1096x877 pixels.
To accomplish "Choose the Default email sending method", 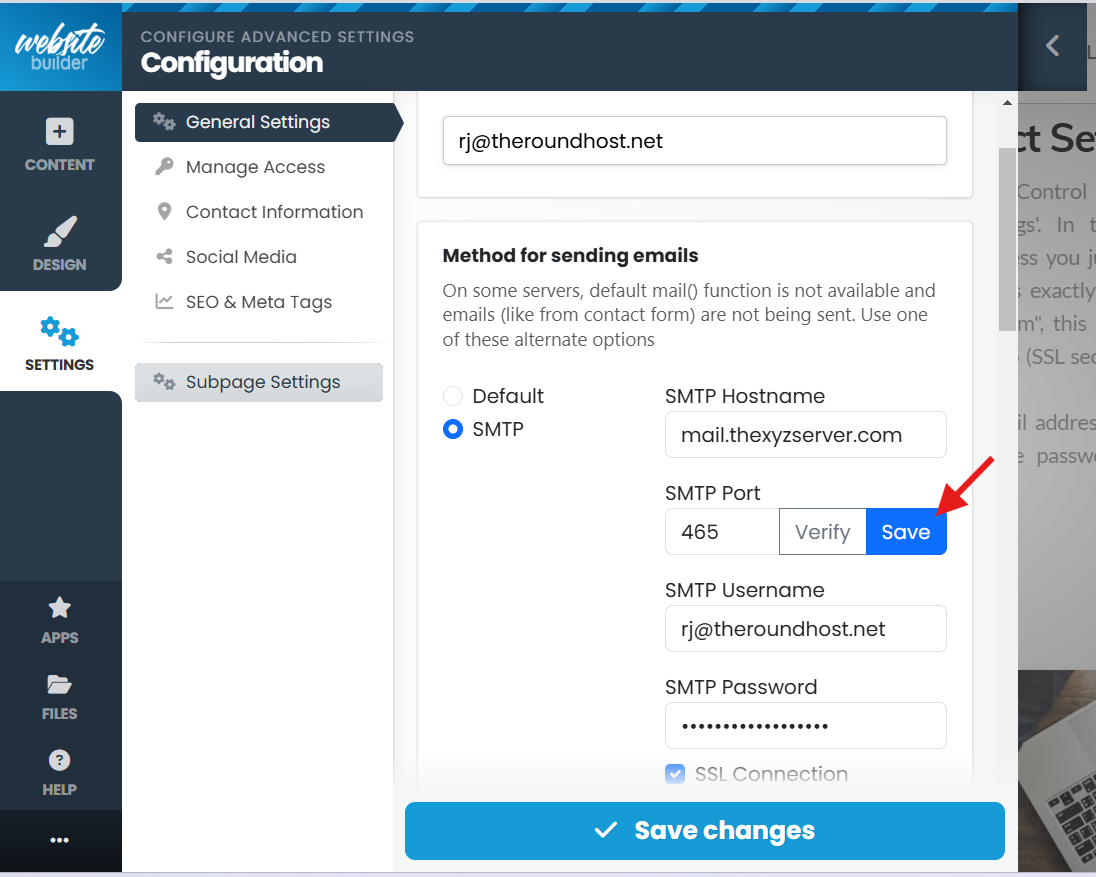I will pos(452,396).
